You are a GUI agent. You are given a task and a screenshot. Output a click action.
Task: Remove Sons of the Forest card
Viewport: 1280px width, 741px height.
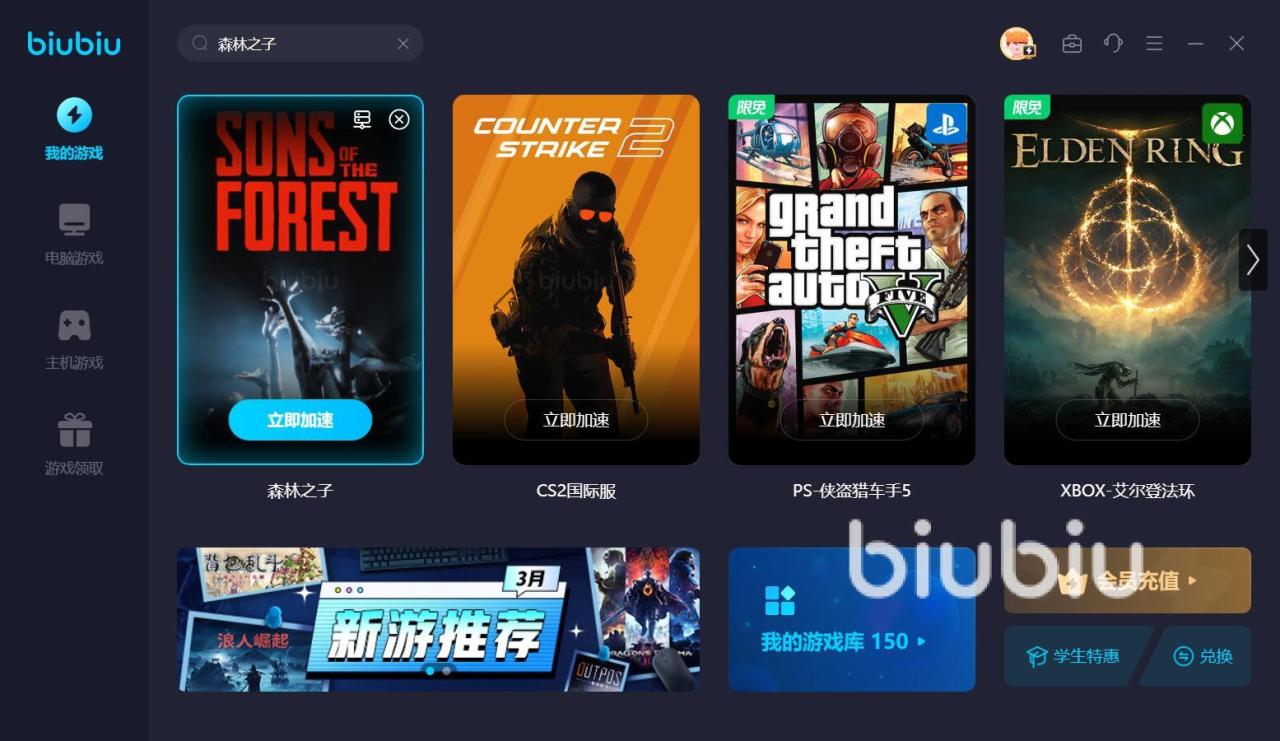point(399,119)
